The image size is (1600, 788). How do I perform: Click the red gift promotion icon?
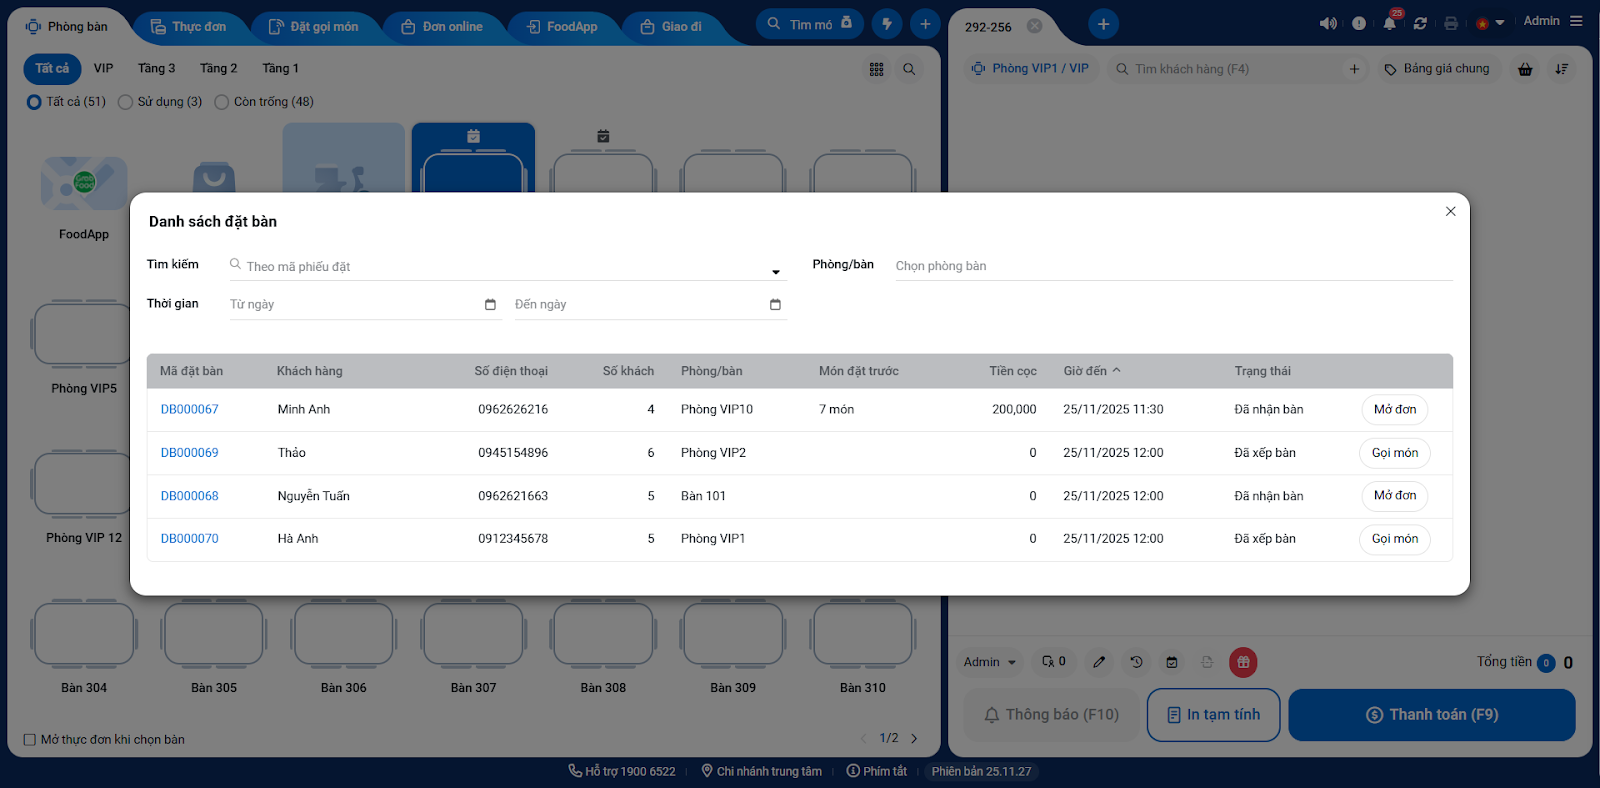point(1243,662)
